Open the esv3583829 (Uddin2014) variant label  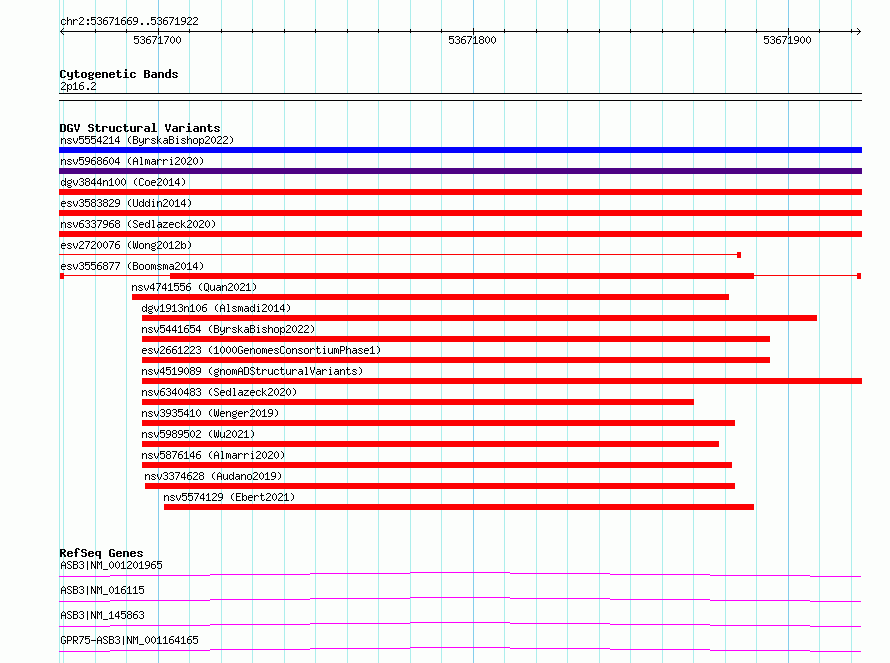(x=126, y=203)
